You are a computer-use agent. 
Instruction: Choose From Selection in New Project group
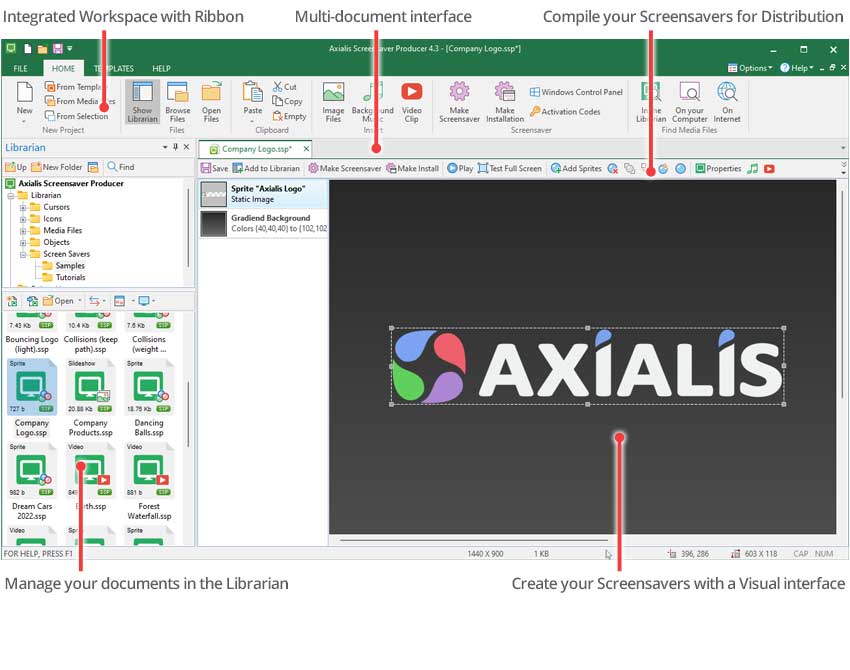coord(76,116)
